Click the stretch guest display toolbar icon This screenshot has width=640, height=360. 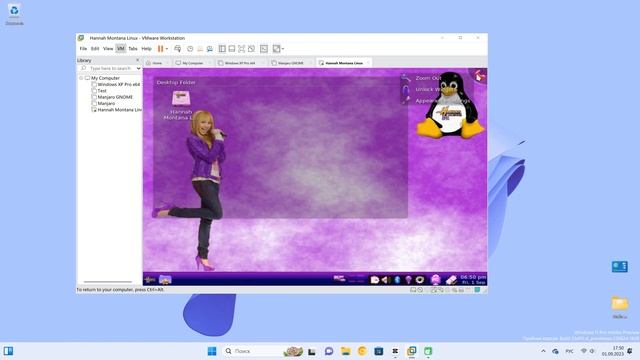(x=276, y=49)
